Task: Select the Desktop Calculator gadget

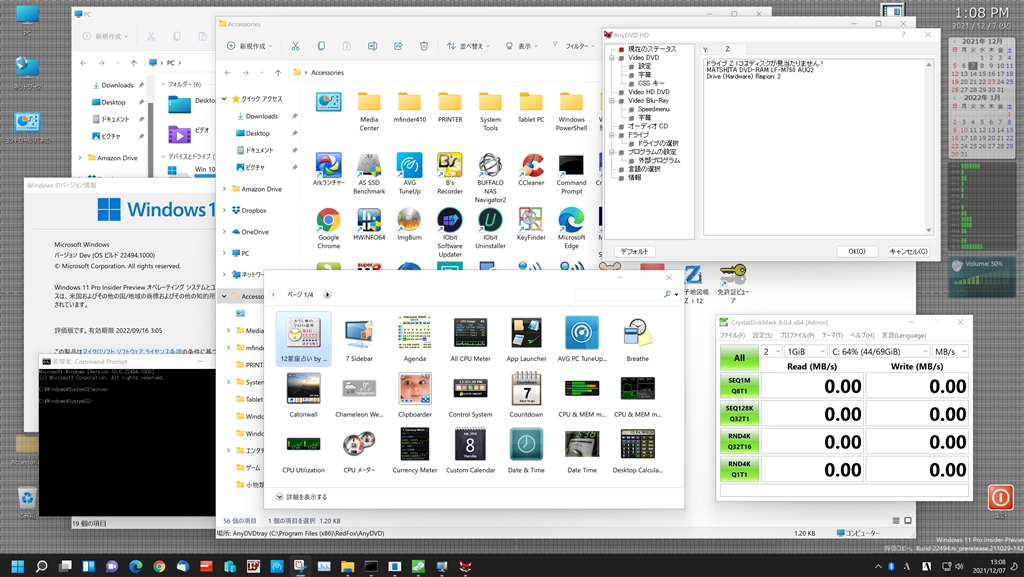Action: (x=637, y=444)
